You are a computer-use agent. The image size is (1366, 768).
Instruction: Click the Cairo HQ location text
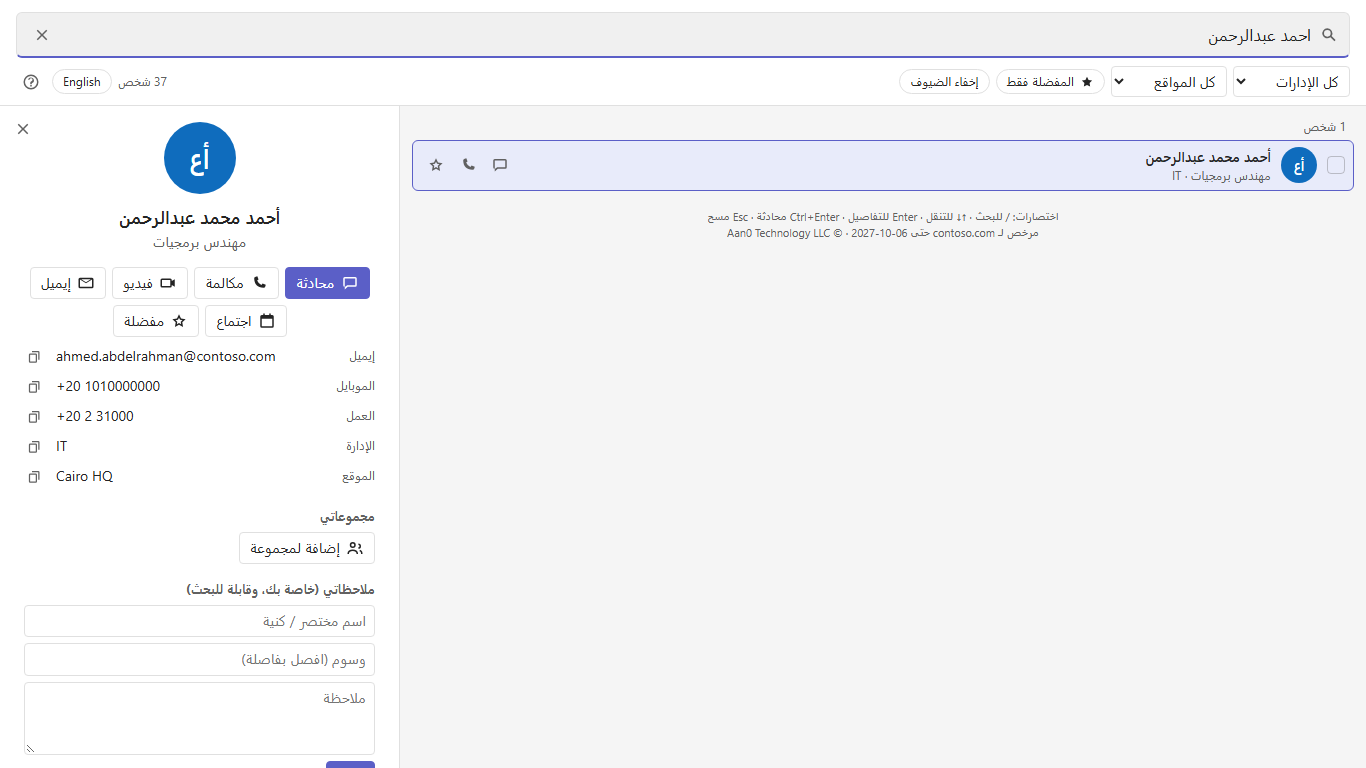pos(85,476)
